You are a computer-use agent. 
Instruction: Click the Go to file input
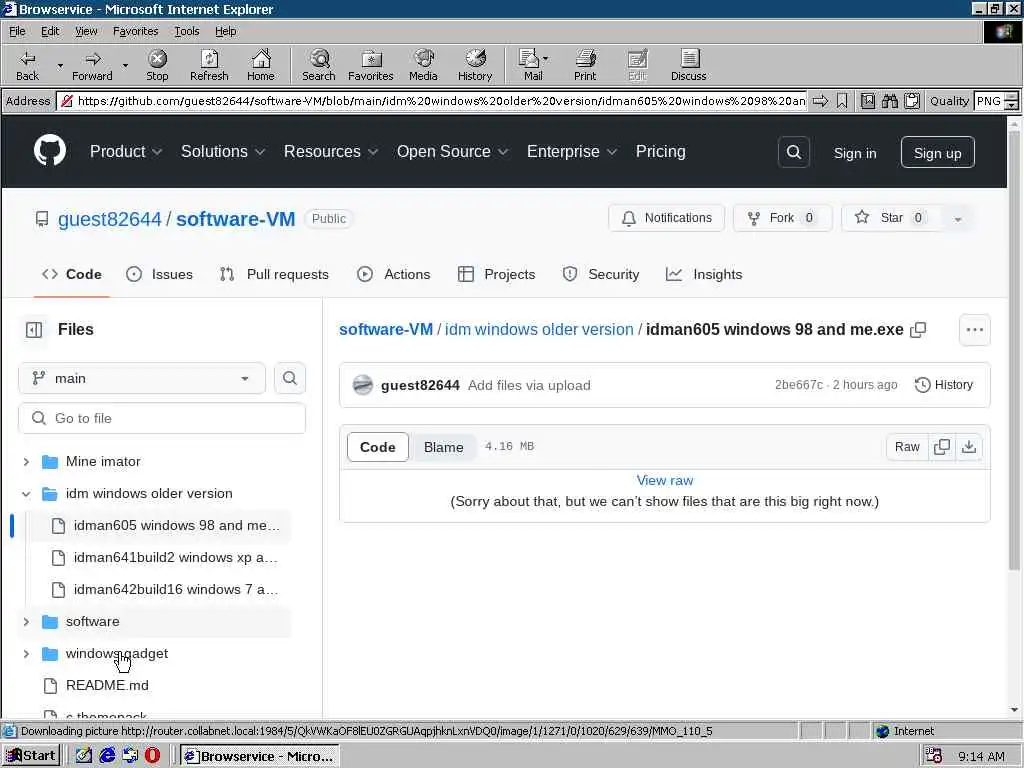click(162, 419)
